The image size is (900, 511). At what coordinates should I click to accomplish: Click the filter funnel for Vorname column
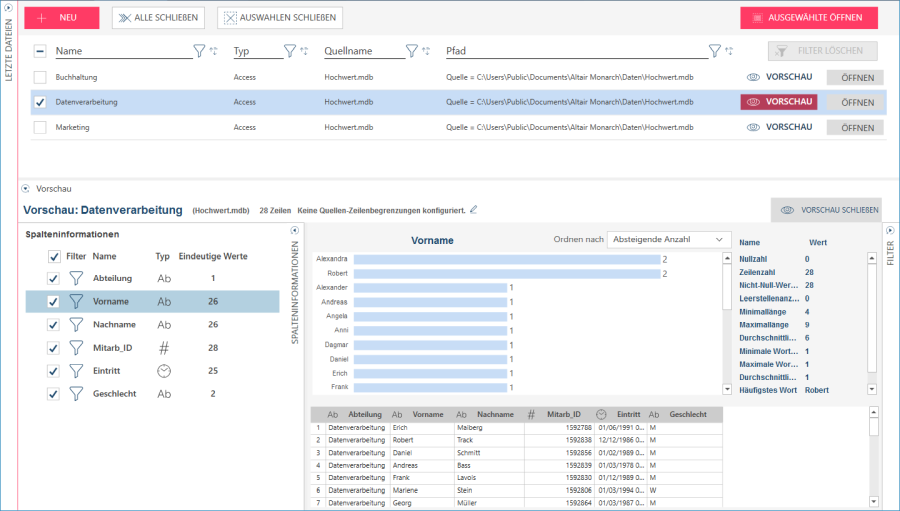pos(76,301)
